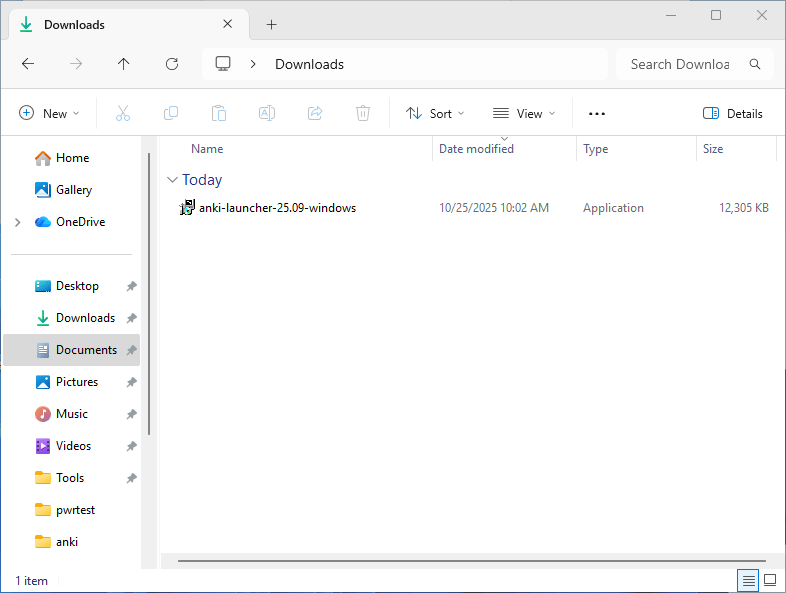The image size is (786, 593).
Task: Click the Rename icon in toolbar
Action: (x=267, y=114)
